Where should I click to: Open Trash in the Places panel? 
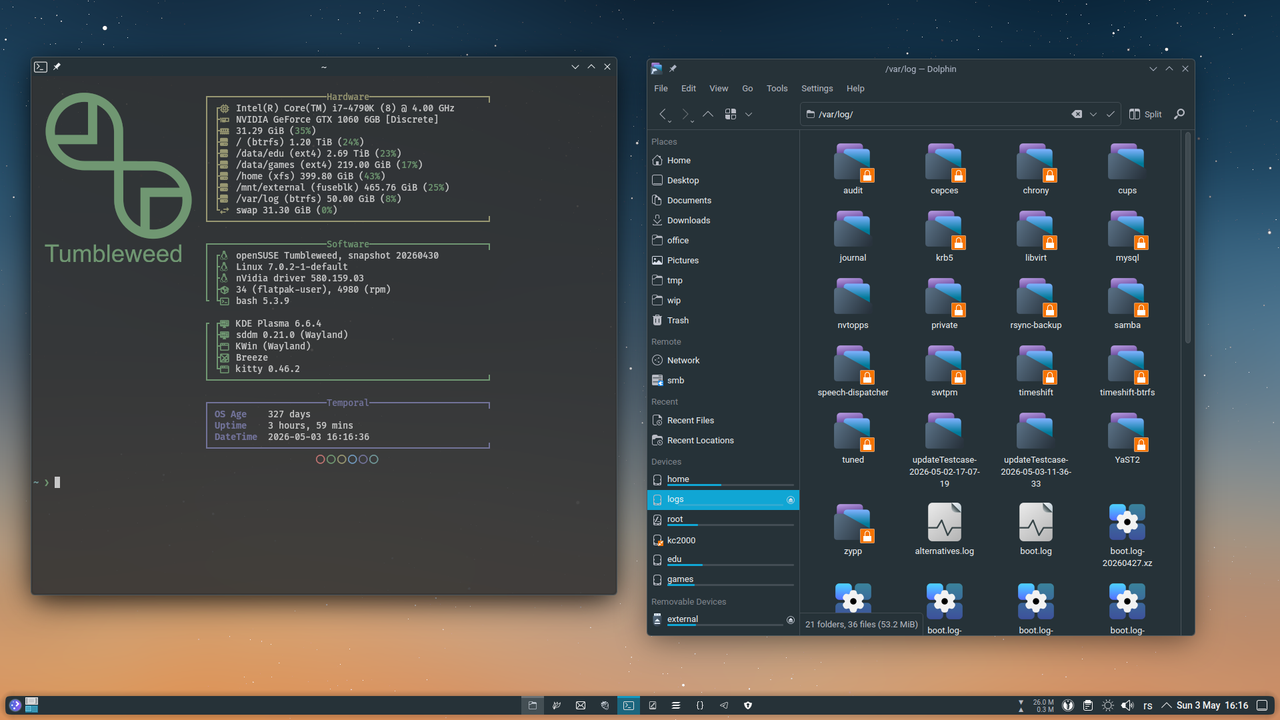click(x=723, y=320)
